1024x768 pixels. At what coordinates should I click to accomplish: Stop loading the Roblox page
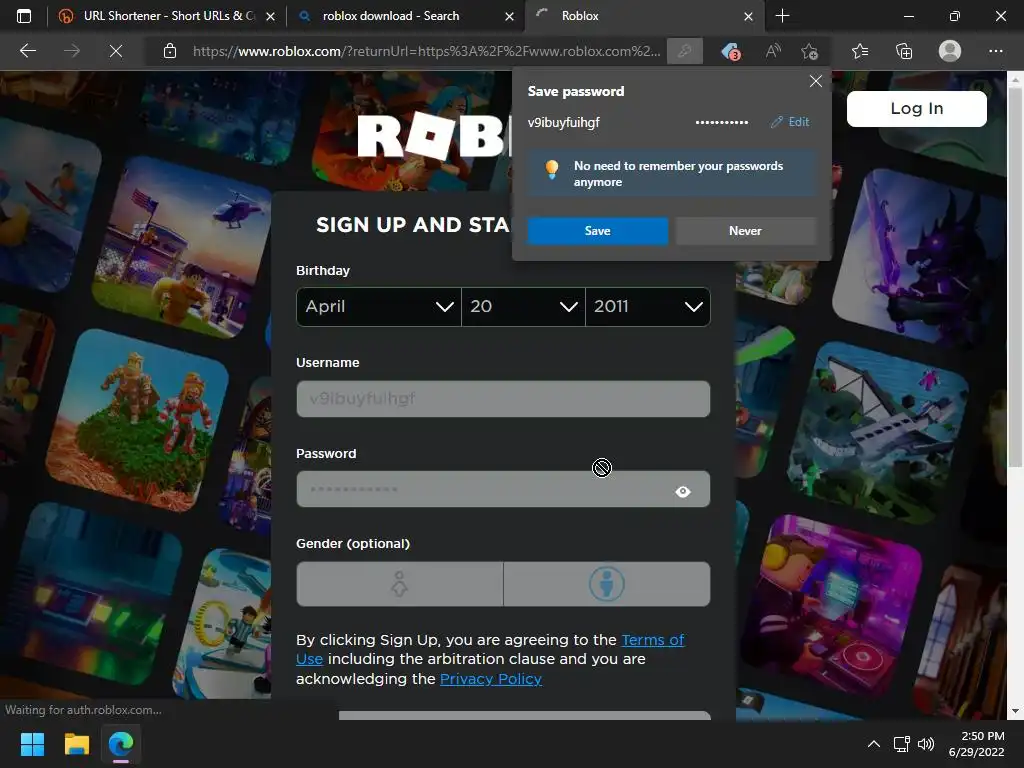[116, 51]
